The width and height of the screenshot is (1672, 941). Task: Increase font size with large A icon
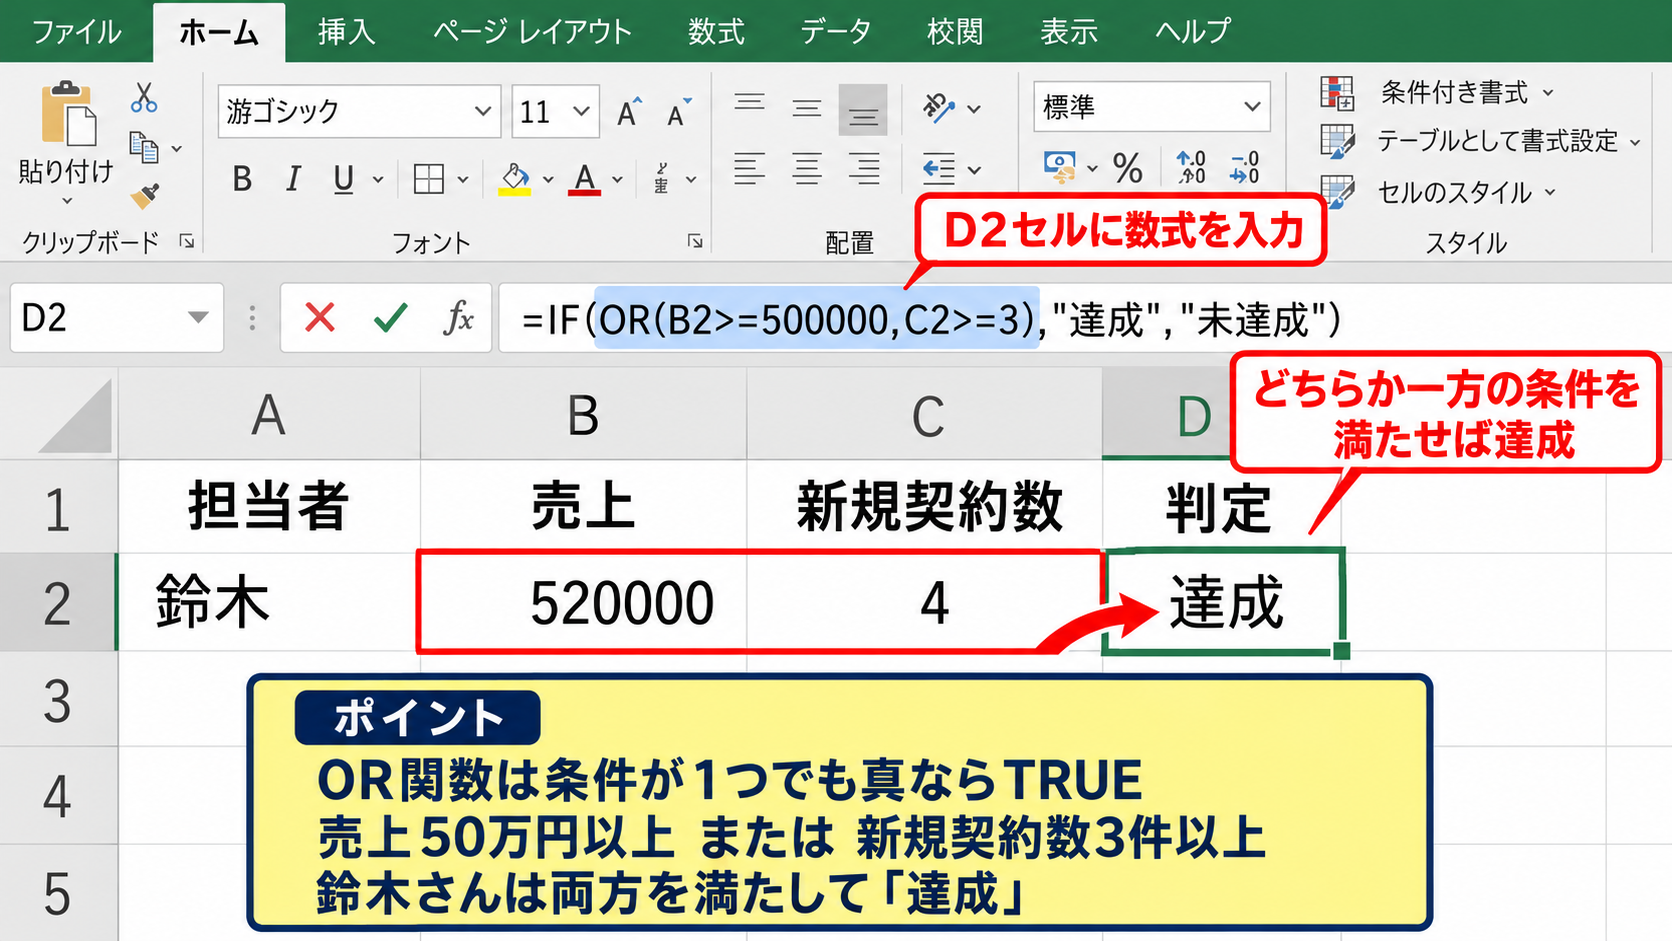629,112
